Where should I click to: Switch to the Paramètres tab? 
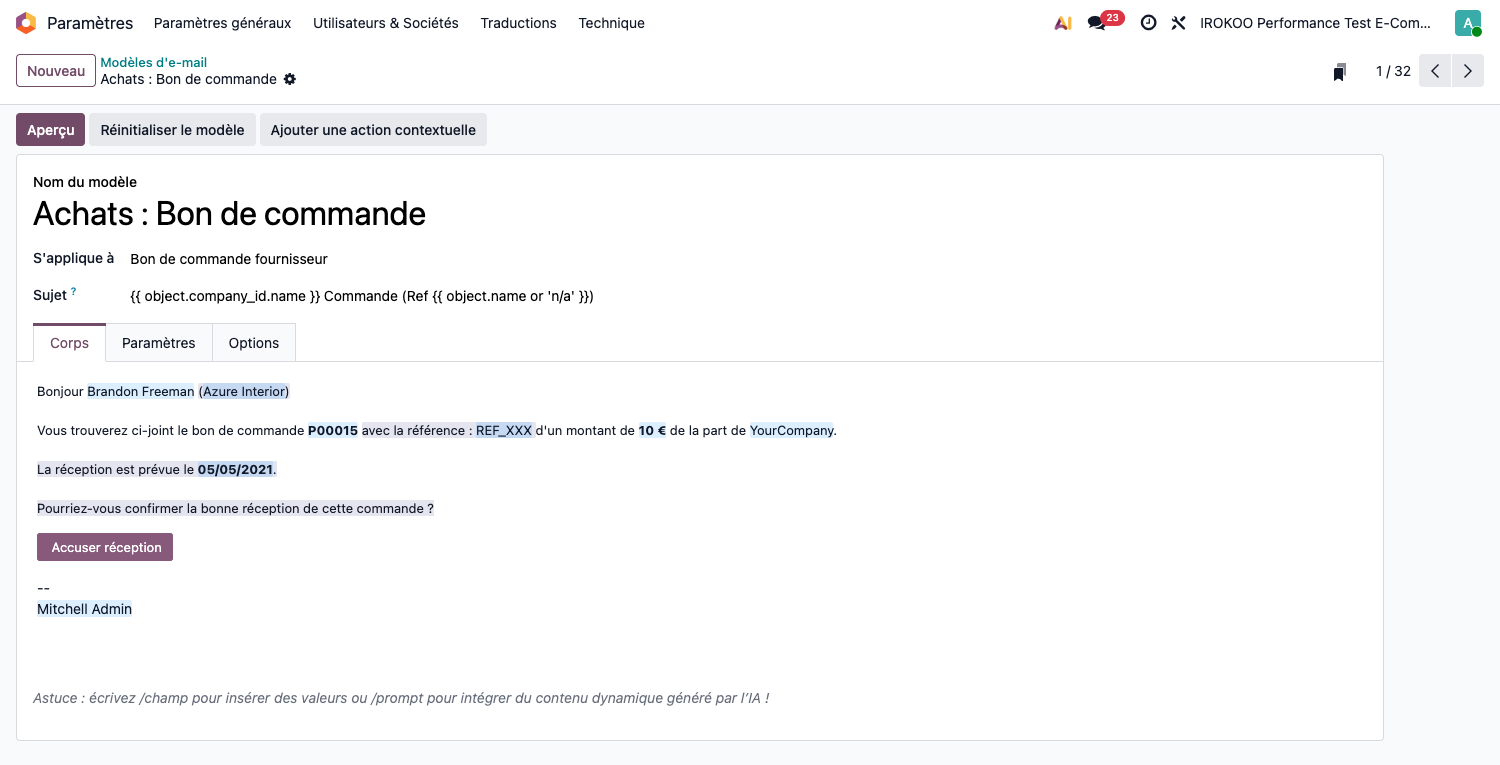click(159, 343)
